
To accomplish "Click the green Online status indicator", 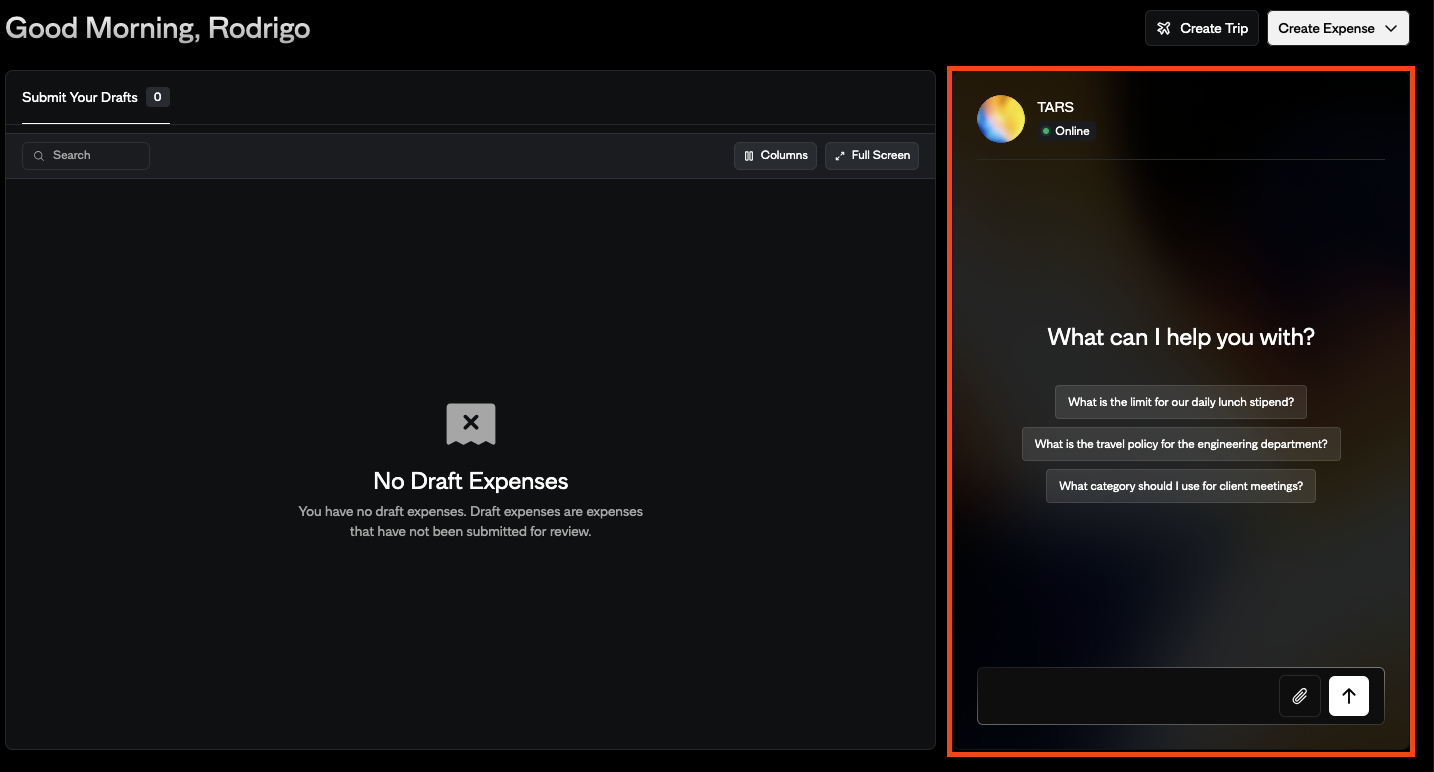I will [1046, 130].
